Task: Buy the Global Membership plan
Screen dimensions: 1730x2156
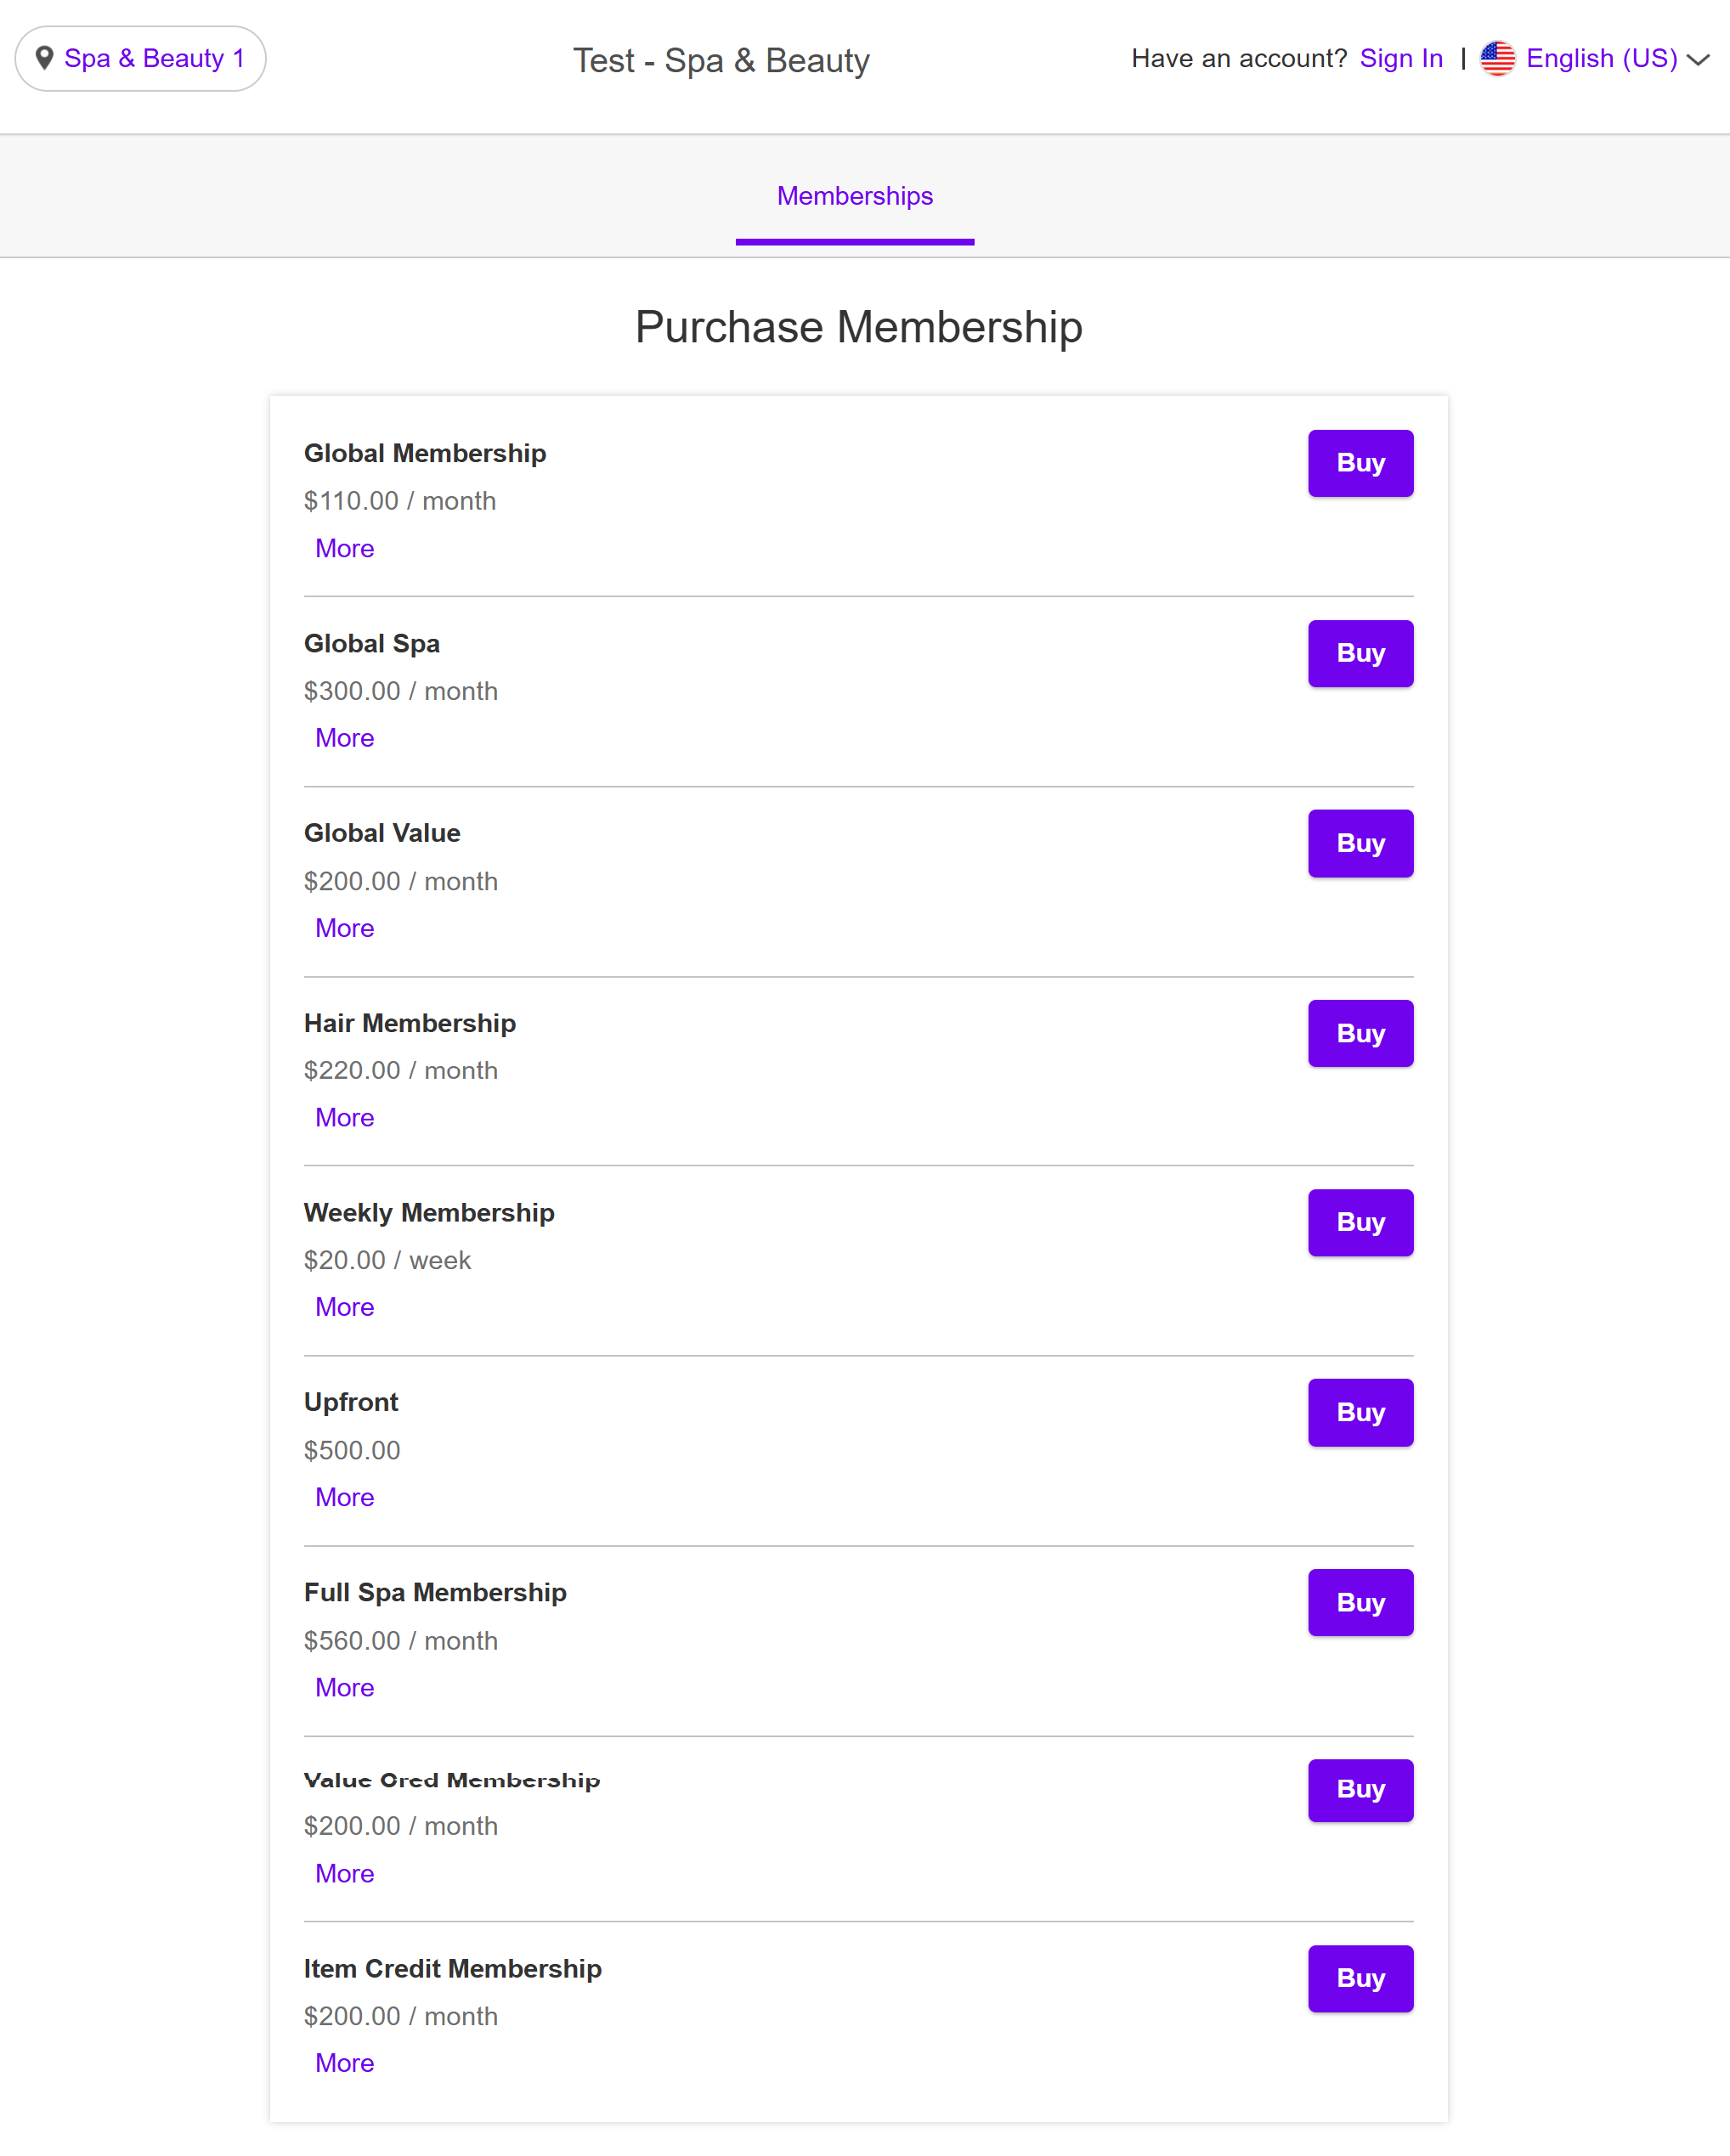Action: [x=1360, y=463]
